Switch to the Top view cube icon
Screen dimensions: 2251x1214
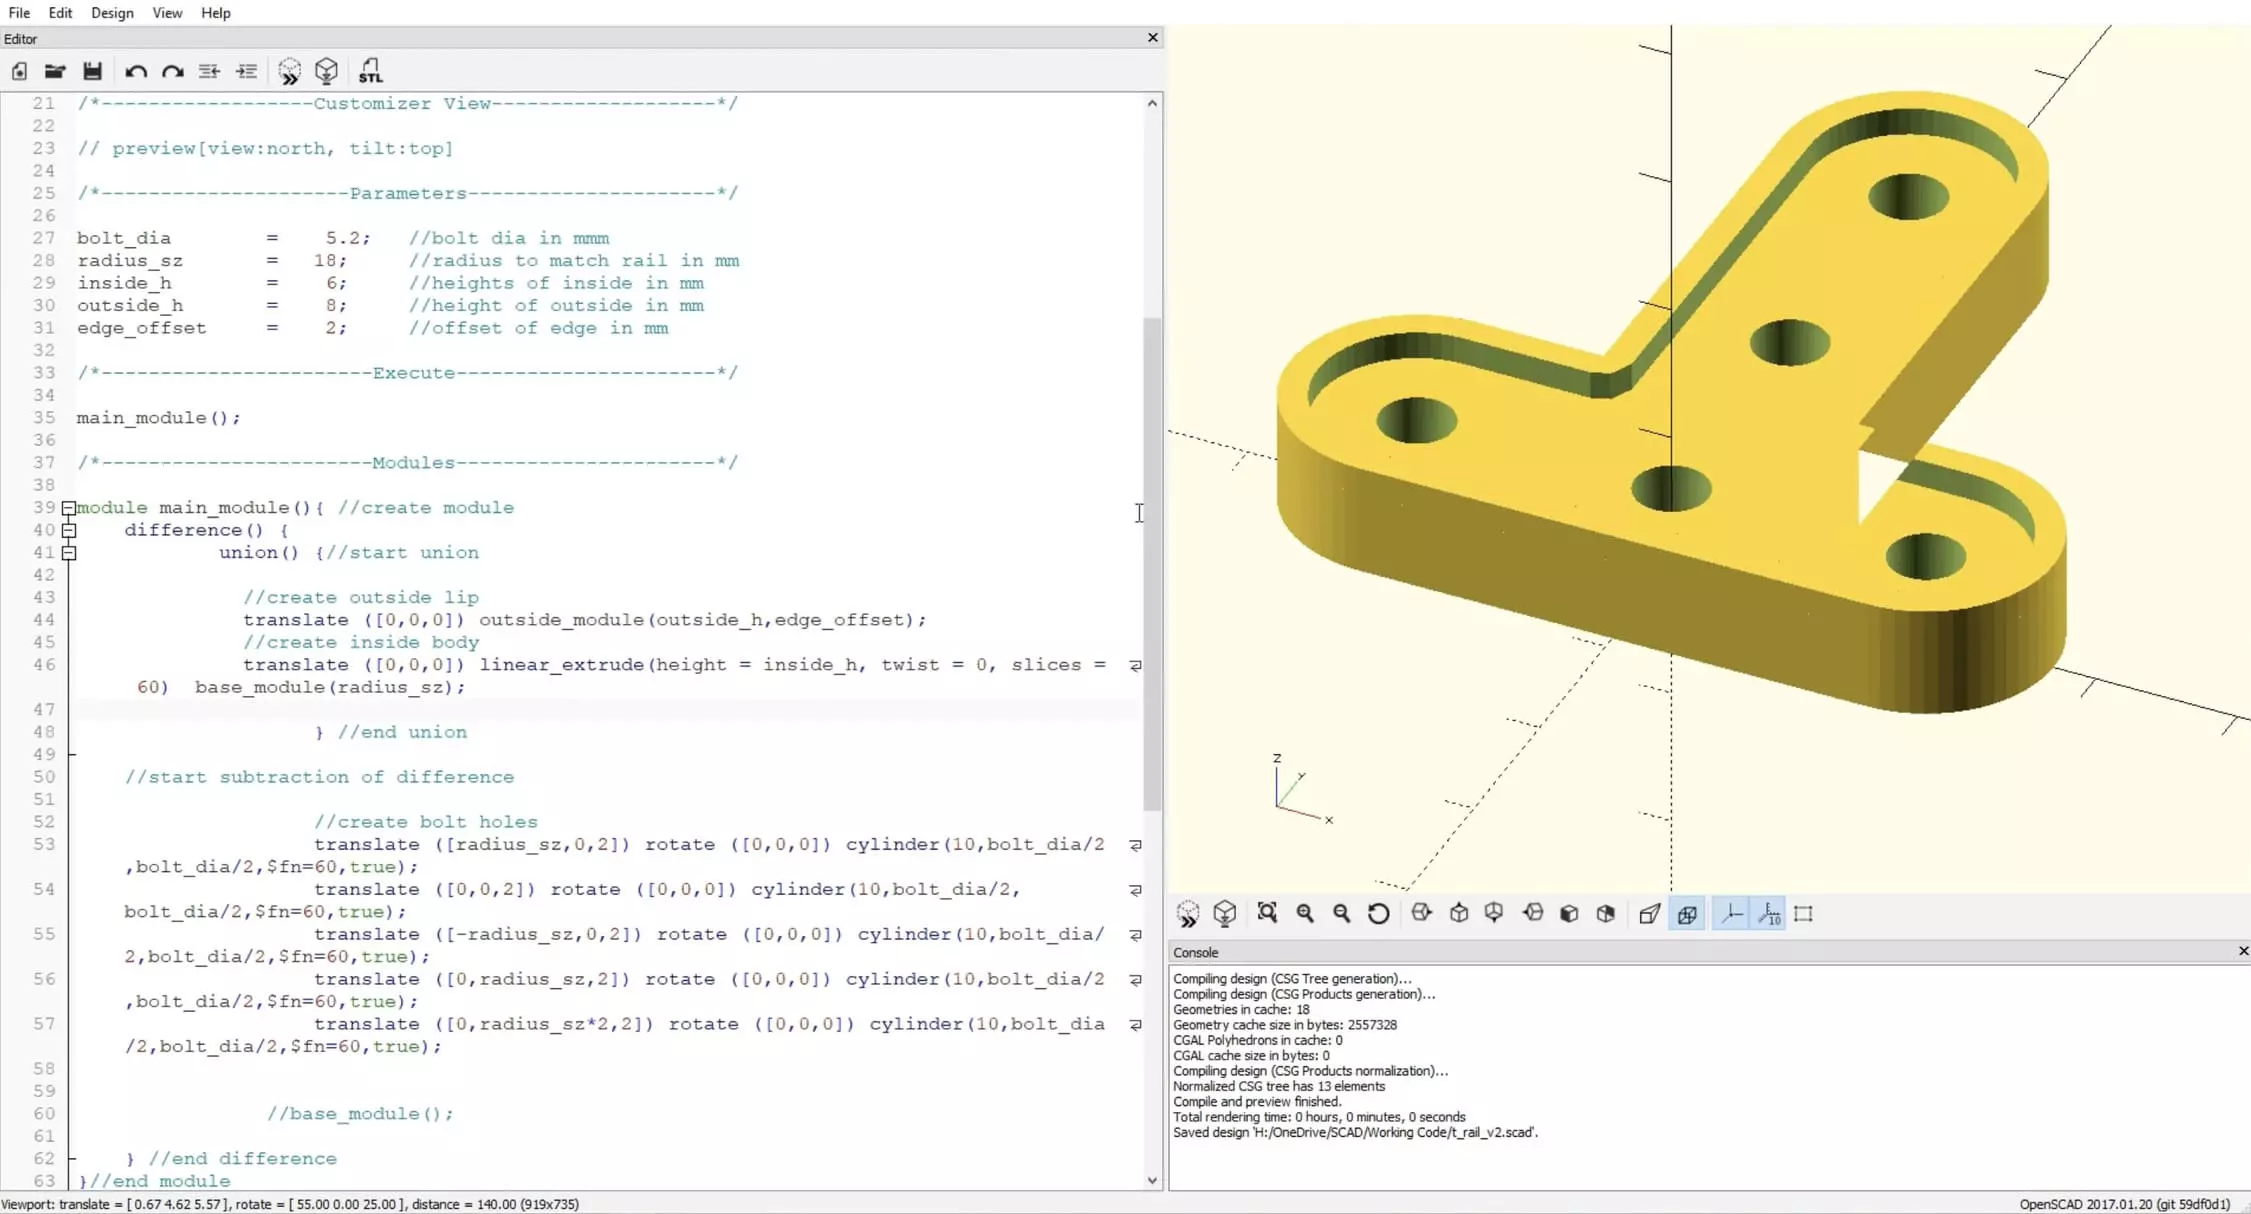click(1459, 913)
